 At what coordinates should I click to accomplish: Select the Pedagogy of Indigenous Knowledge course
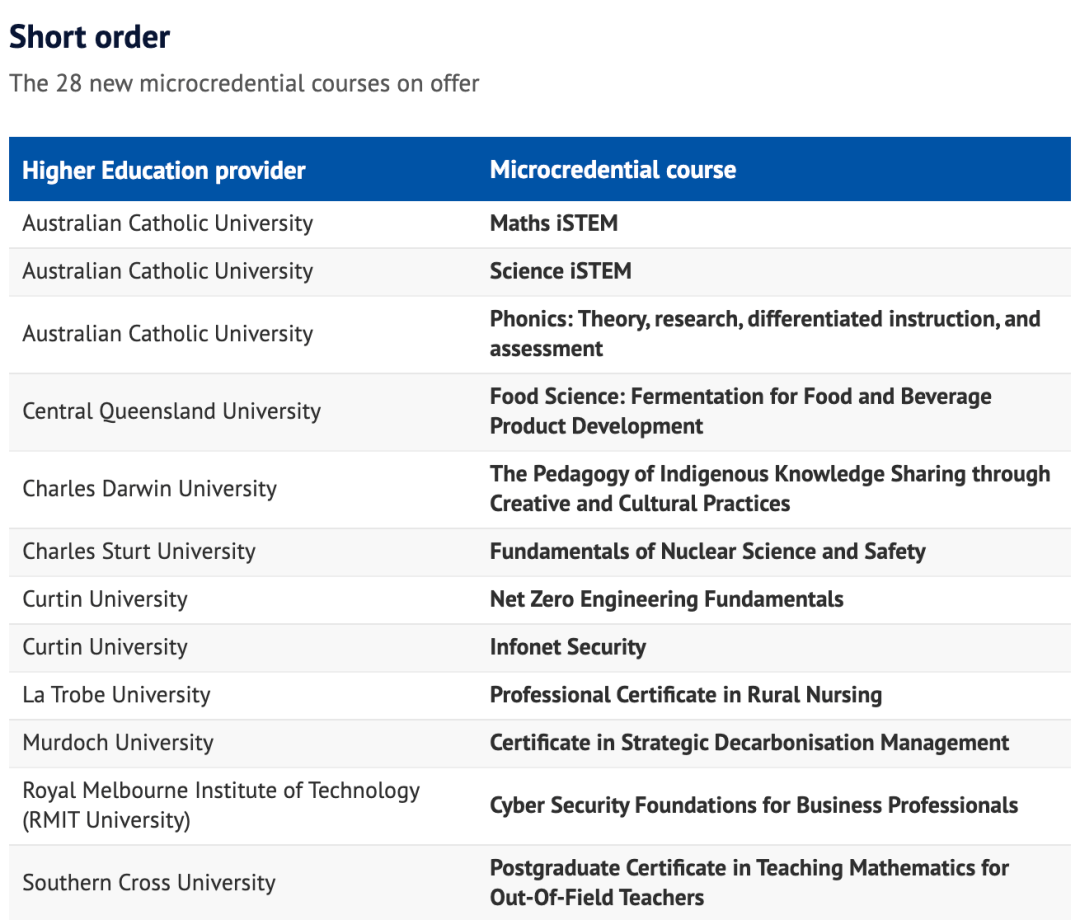click(x=770, y=488)
